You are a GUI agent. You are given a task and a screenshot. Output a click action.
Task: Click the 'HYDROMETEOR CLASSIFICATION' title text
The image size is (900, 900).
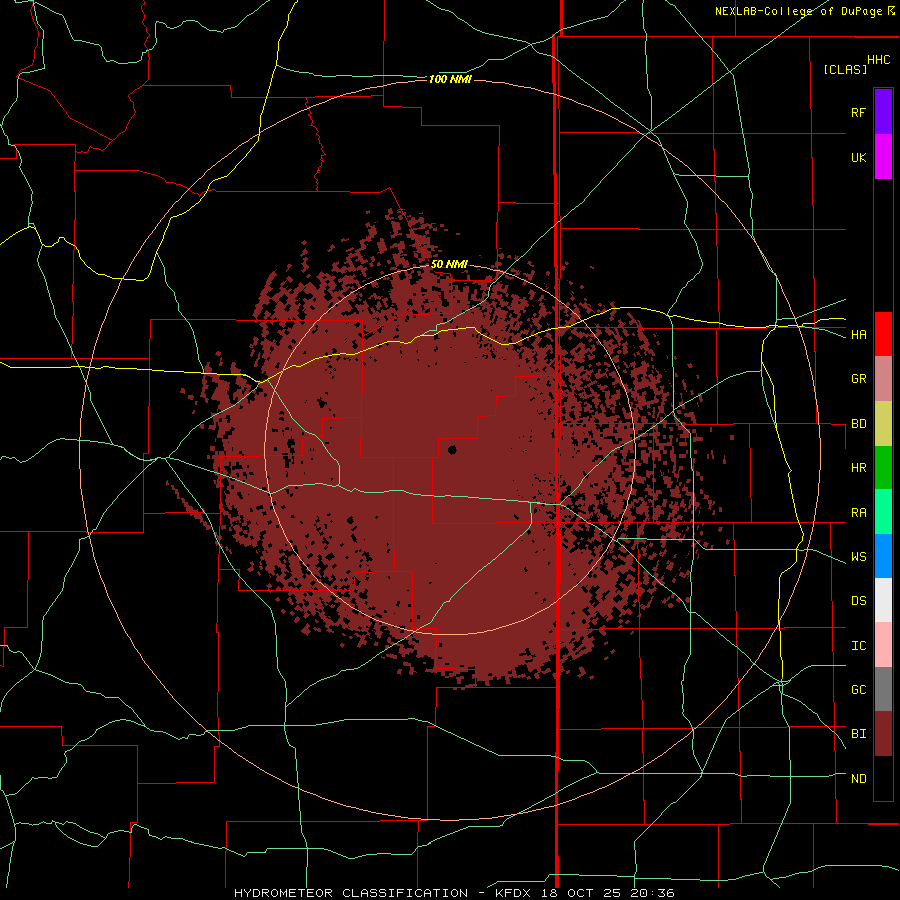coord(351,893)
